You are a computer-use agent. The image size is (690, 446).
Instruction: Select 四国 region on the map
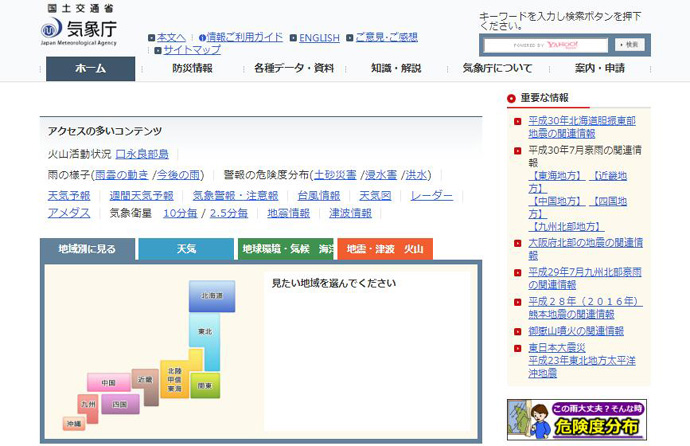coord(120,404)
